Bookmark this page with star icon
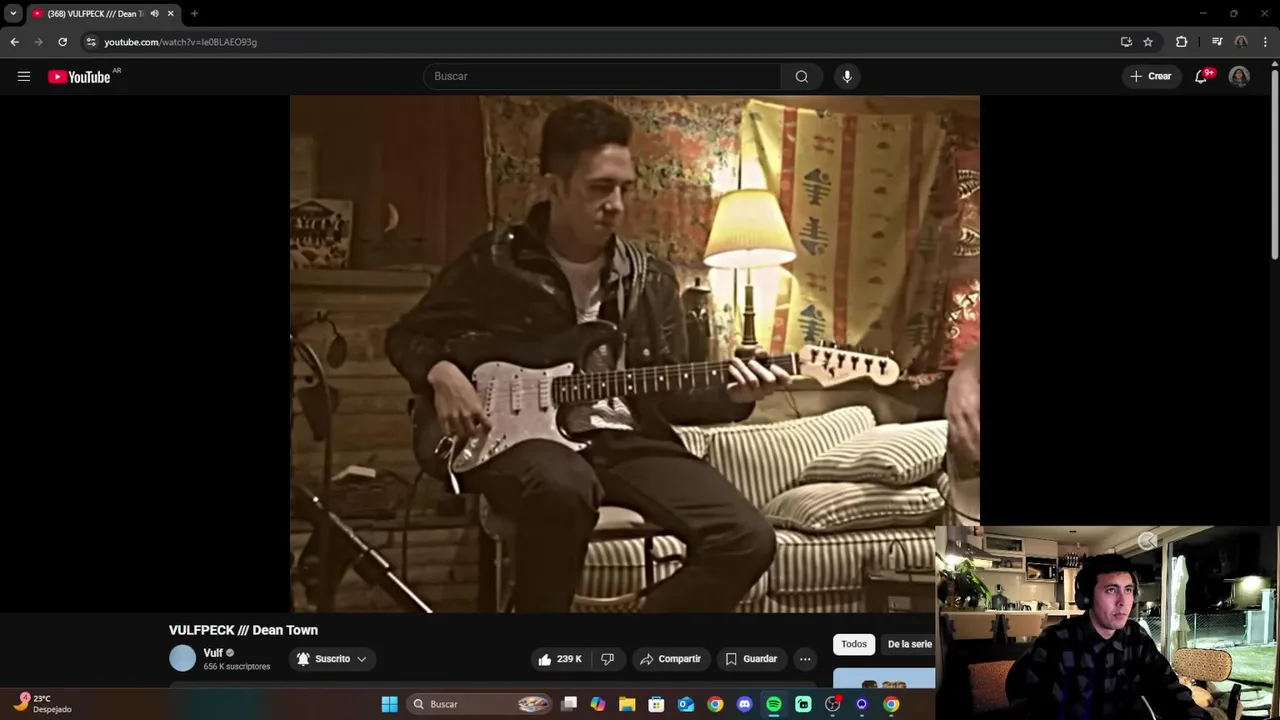Screen dimensions: 1280x720 pos(1148,42)
